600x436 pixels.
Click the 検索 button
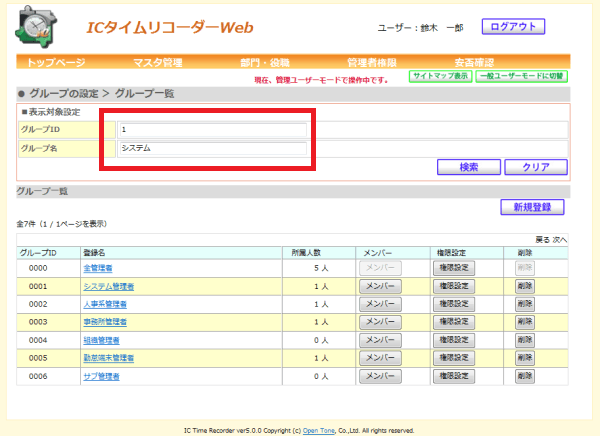(x=469, y=167)
